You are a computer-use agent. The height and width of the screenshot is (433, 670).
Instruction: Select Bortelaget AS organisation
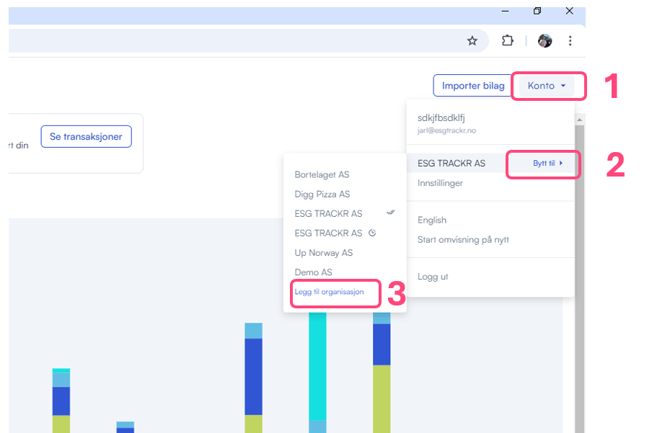(x=321, y=175)
